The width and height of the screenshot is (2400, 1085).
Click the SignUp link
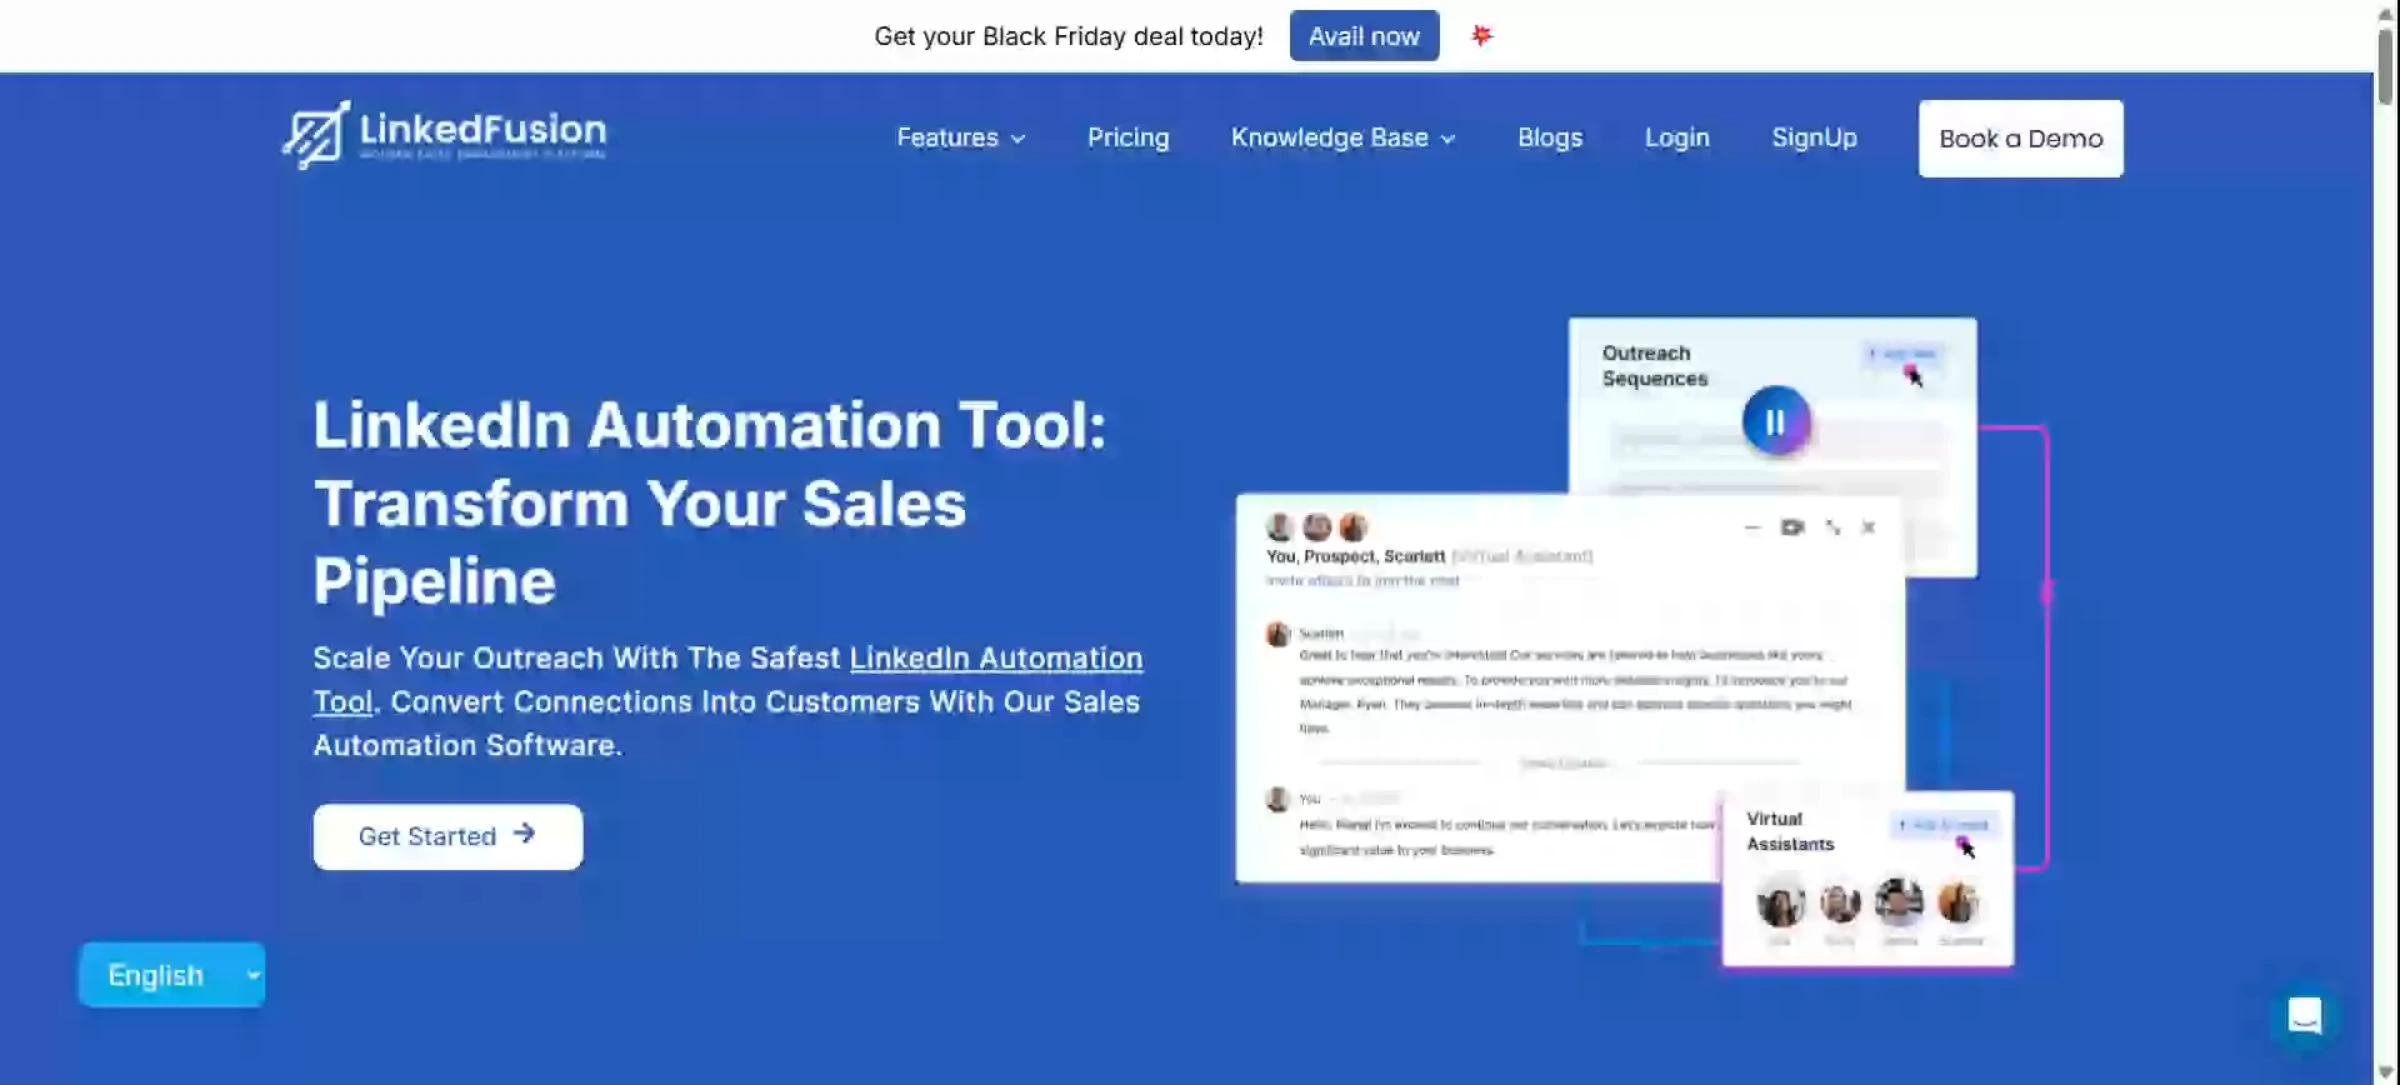click(1814, 138)
